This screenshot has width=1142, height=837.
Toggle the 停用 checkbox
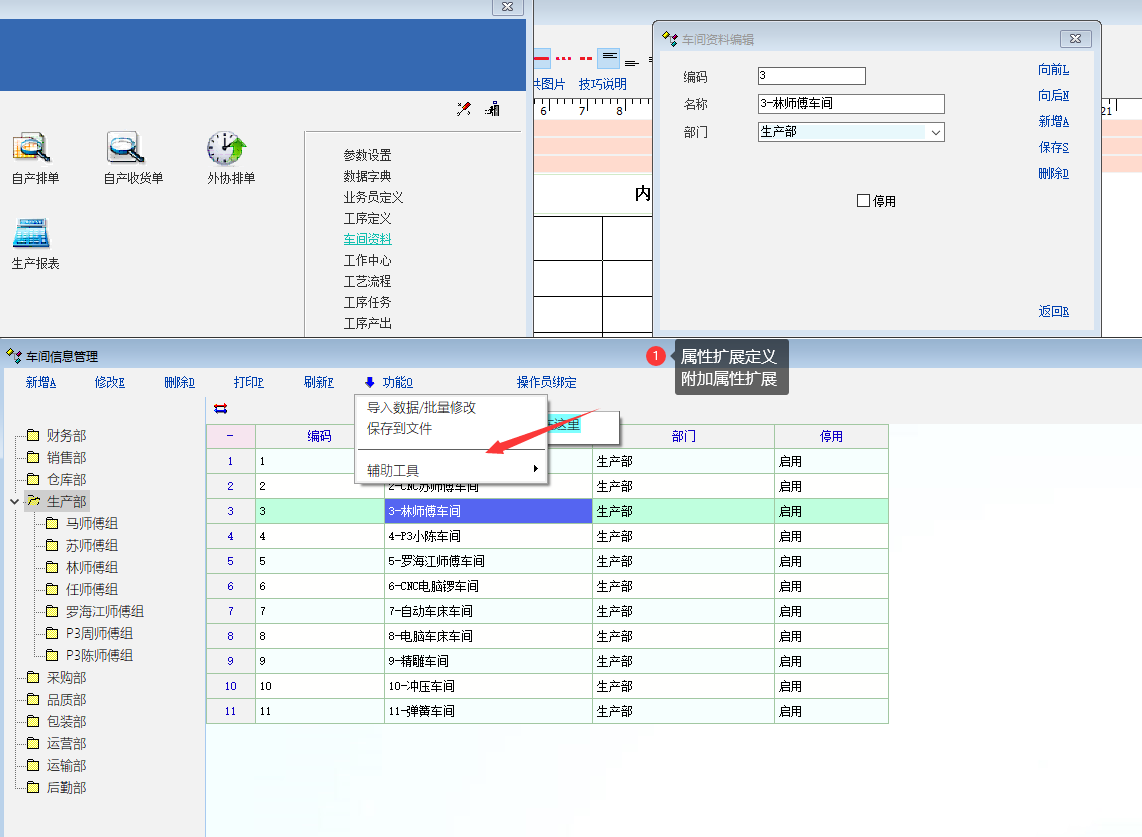(864, 201)
